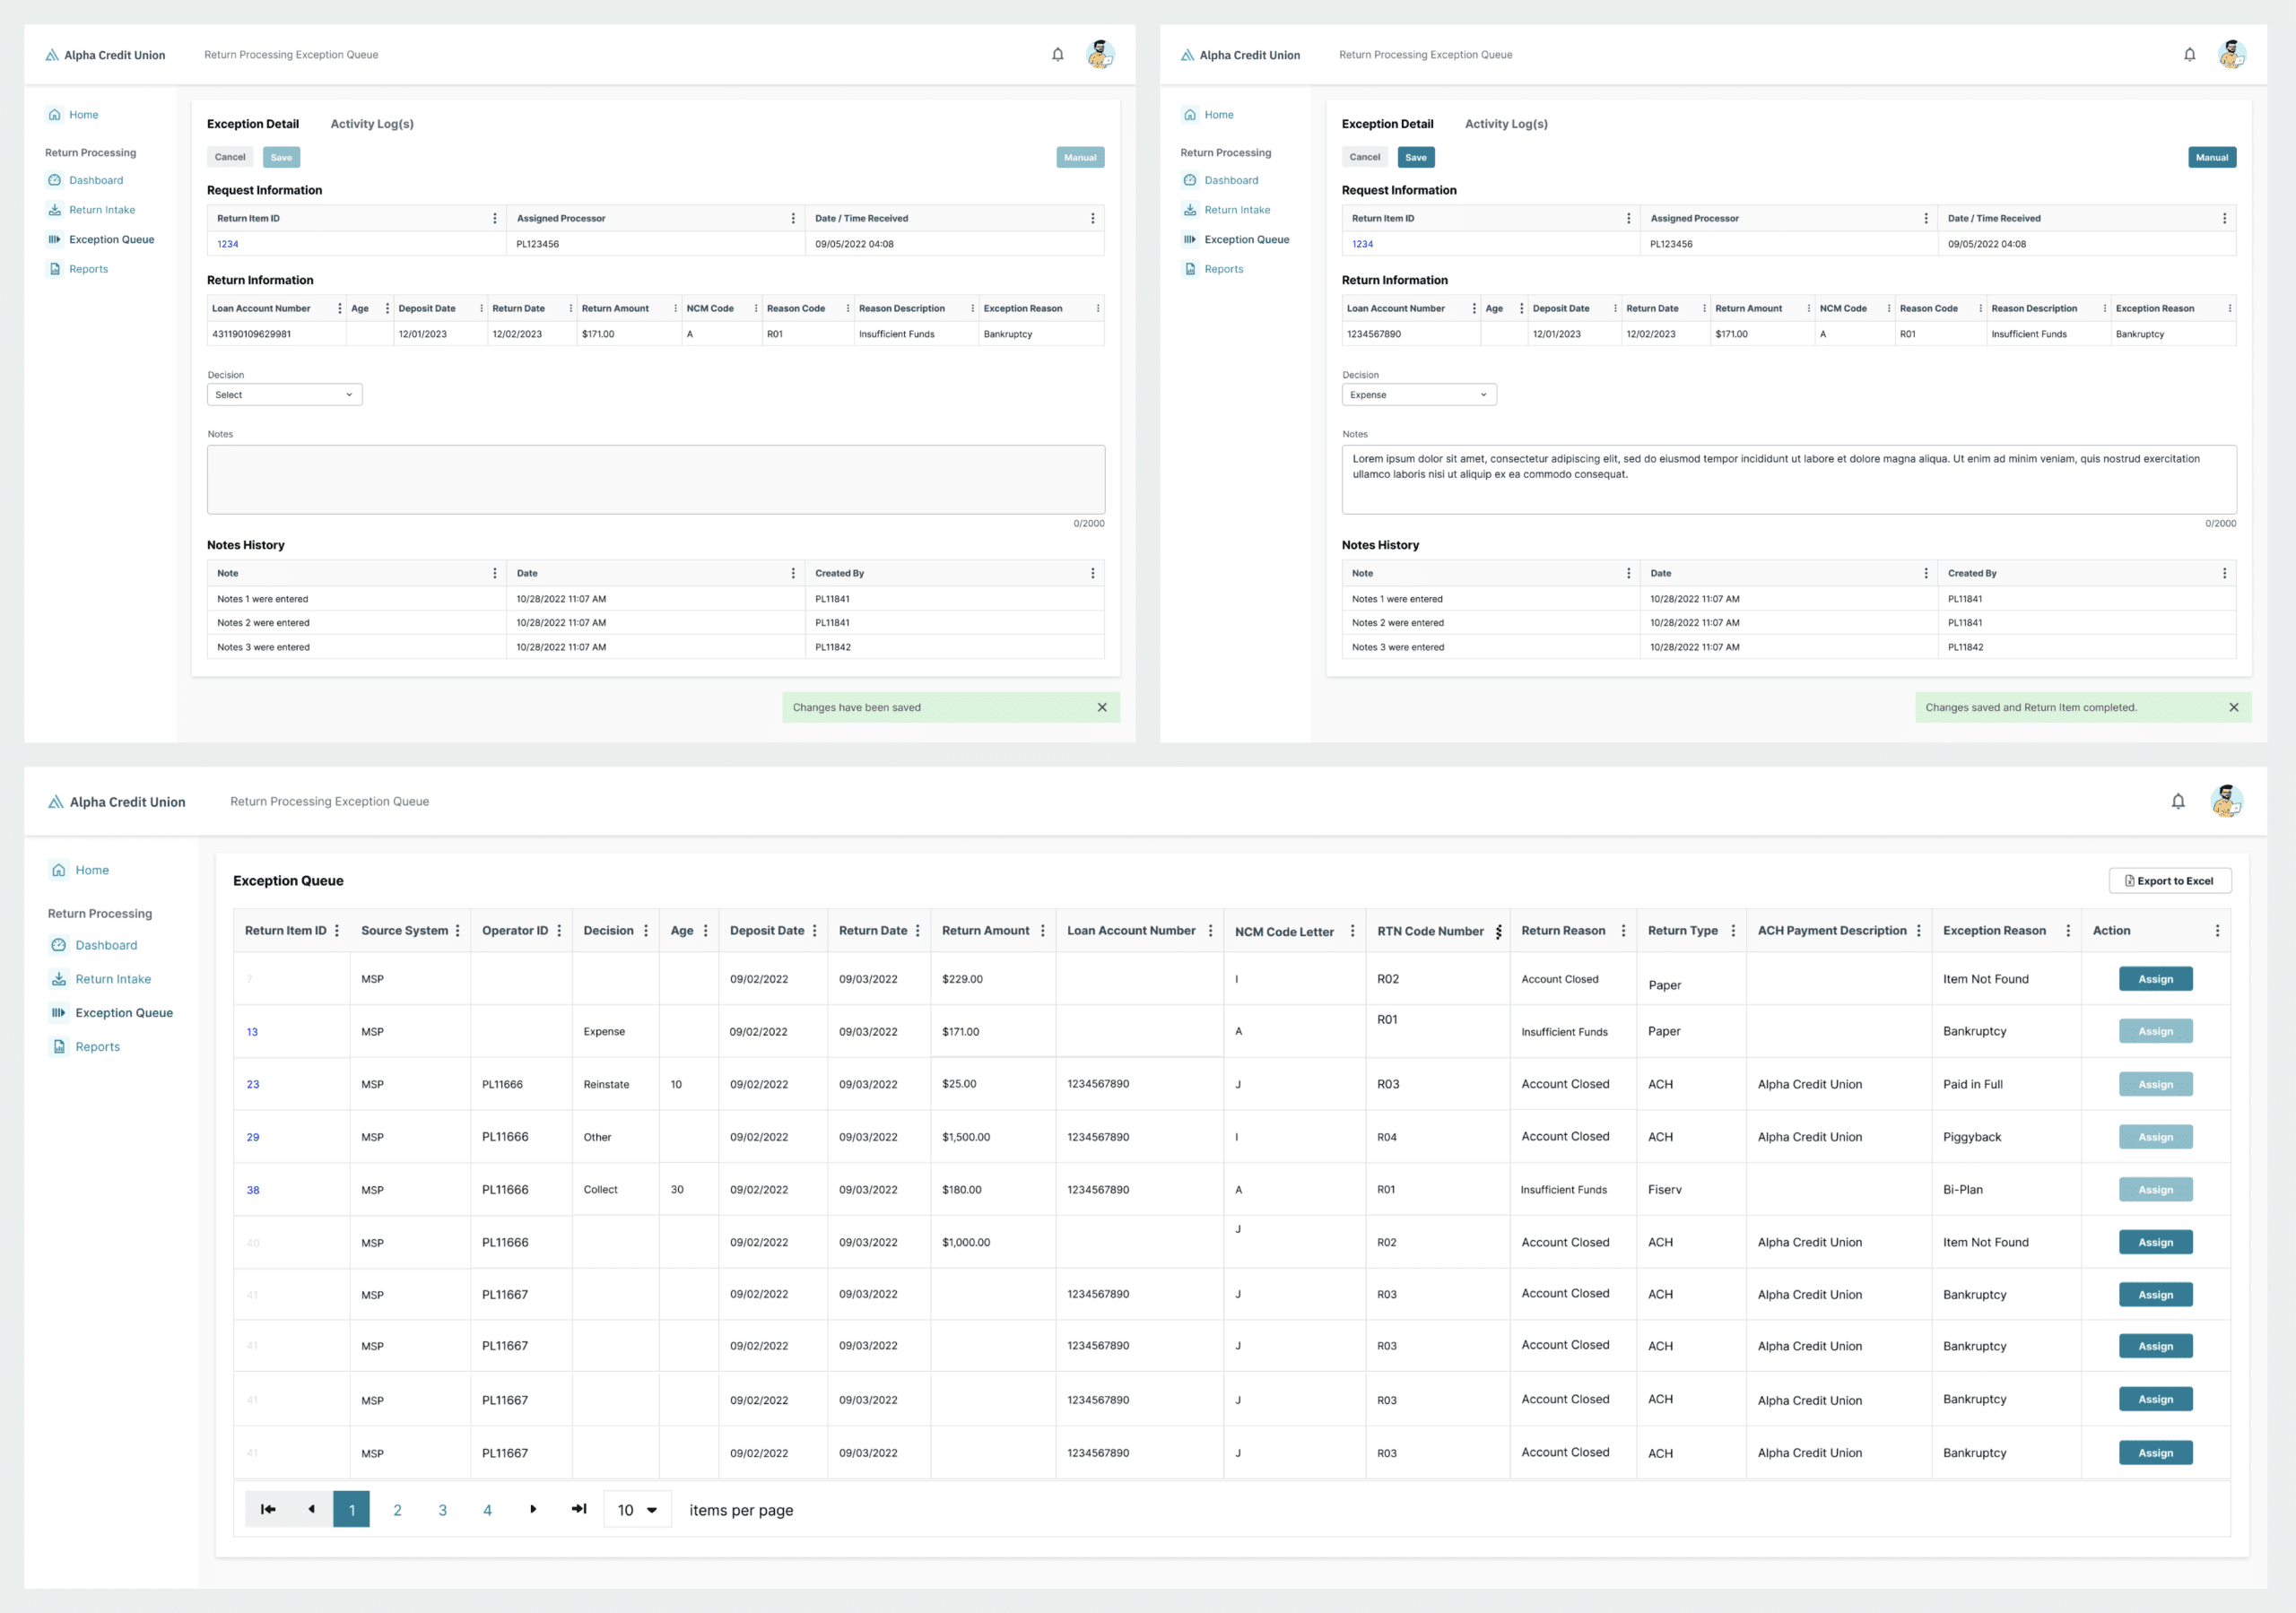Click notification bell in top-left Exception Detail screen
Image resolution: width=2296 pixels, height=1613 pixels.
(1058, 55)
